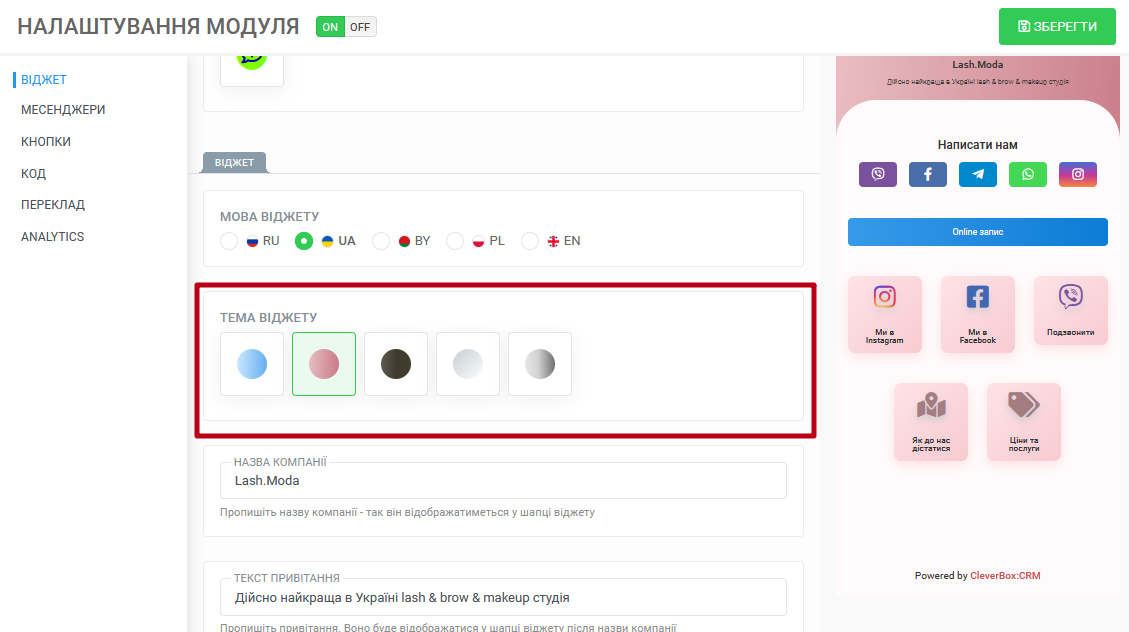
Task: Select EN widget language radio button
Action: (530, 241)
